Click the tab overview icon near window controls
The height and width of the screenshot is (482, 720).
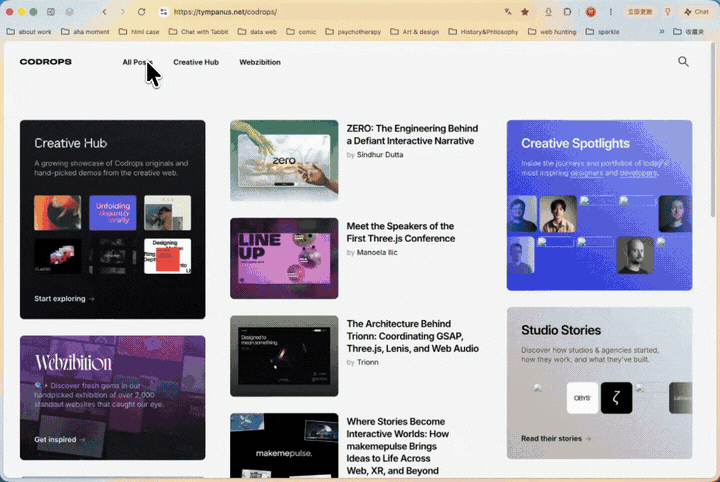coord(69,12)
